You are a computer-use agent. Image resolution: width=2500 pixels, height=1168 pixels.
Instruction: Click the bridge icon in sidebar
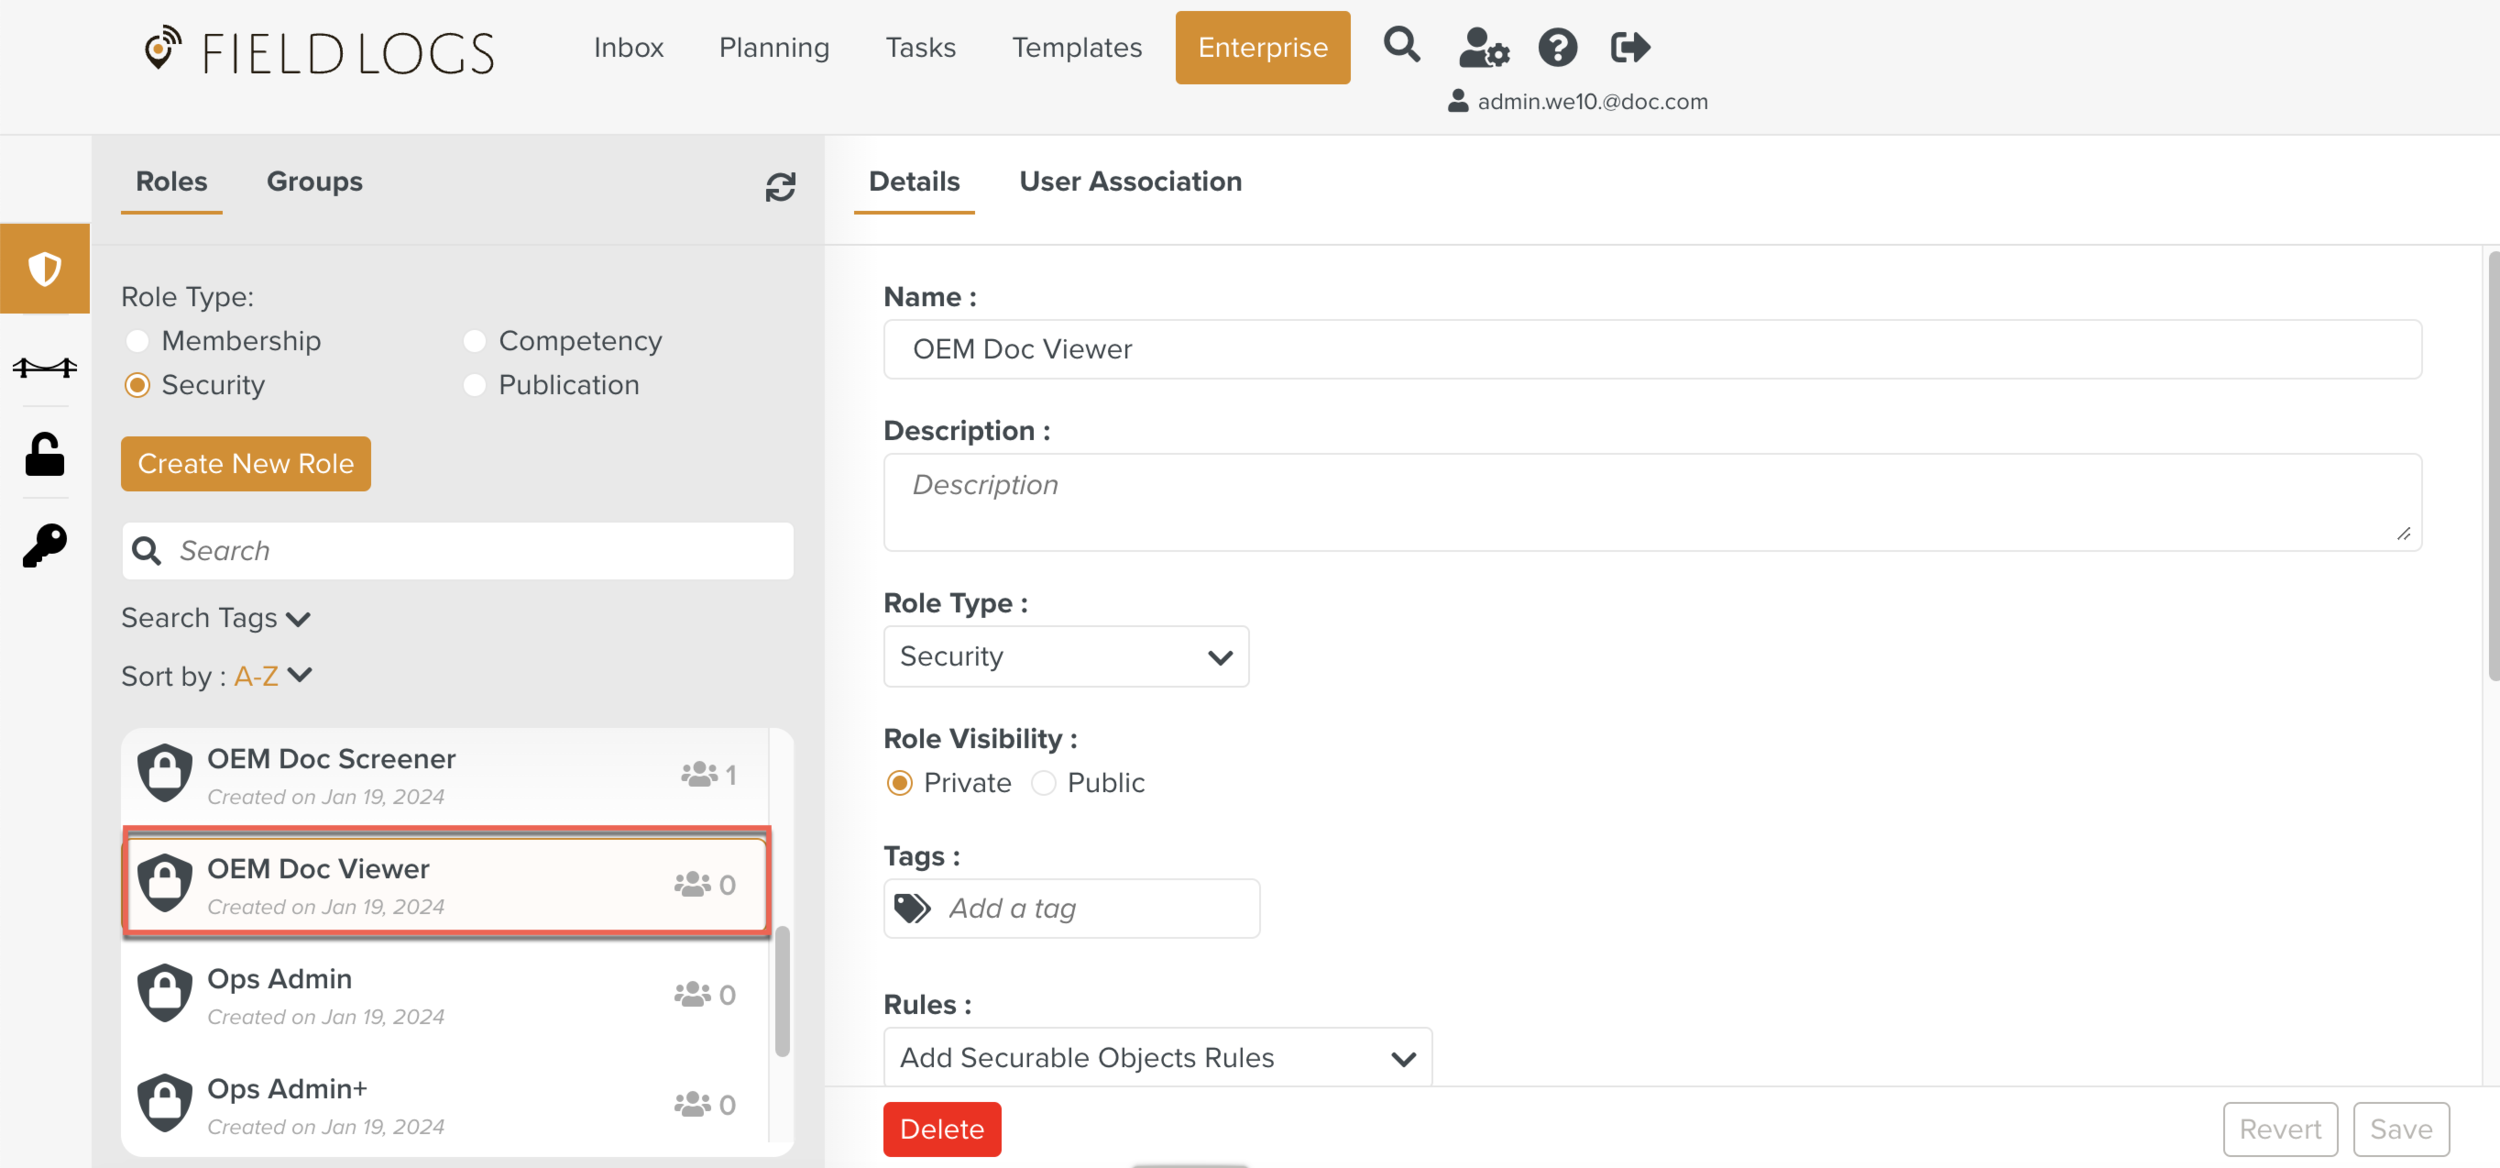[45, 367]
